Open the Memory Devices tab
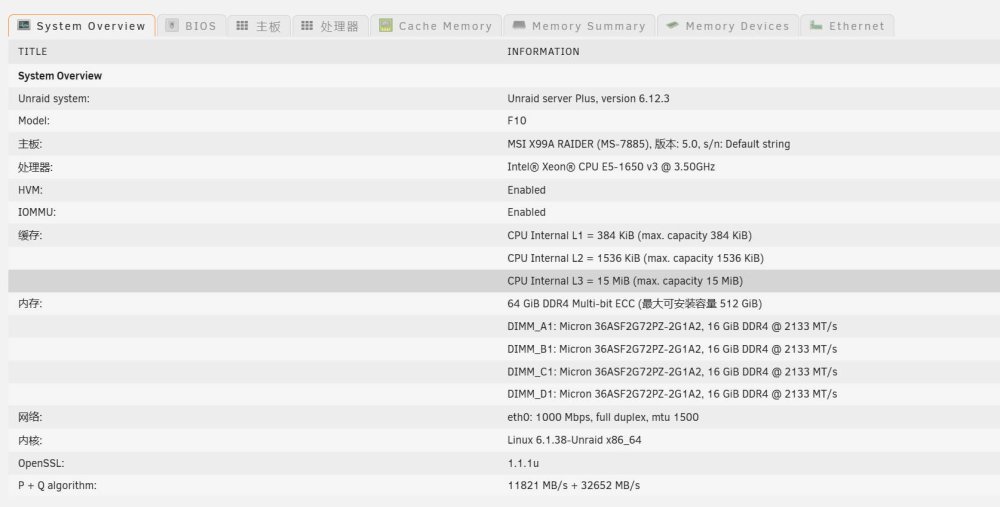Viewport: 1000px width, 507px height. (728, 26)
